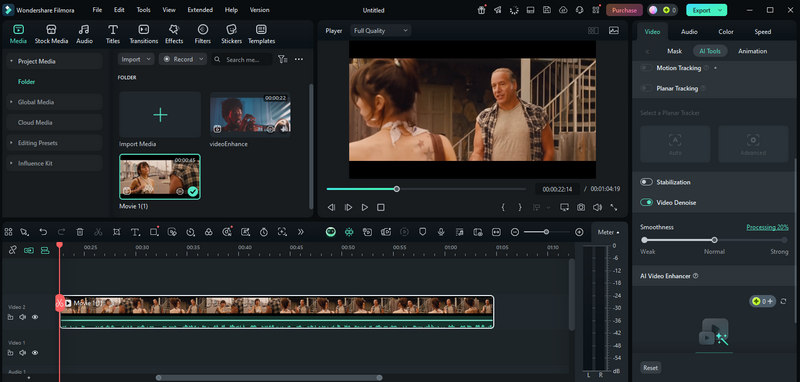The height and width of the screenshot is (382, 800).
Task: Select the Mask sub-tab
Action: 674,51
